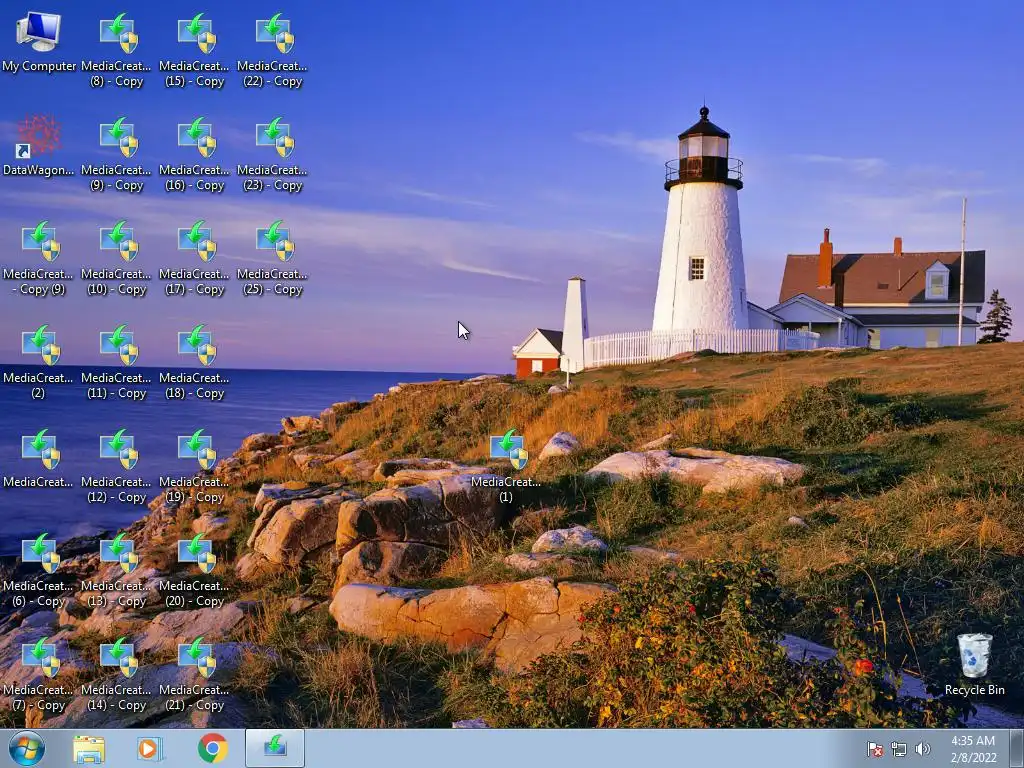Select MediaCreat... (21) - Copy icon
This screenshot has height=768, width=1024.
195,673
